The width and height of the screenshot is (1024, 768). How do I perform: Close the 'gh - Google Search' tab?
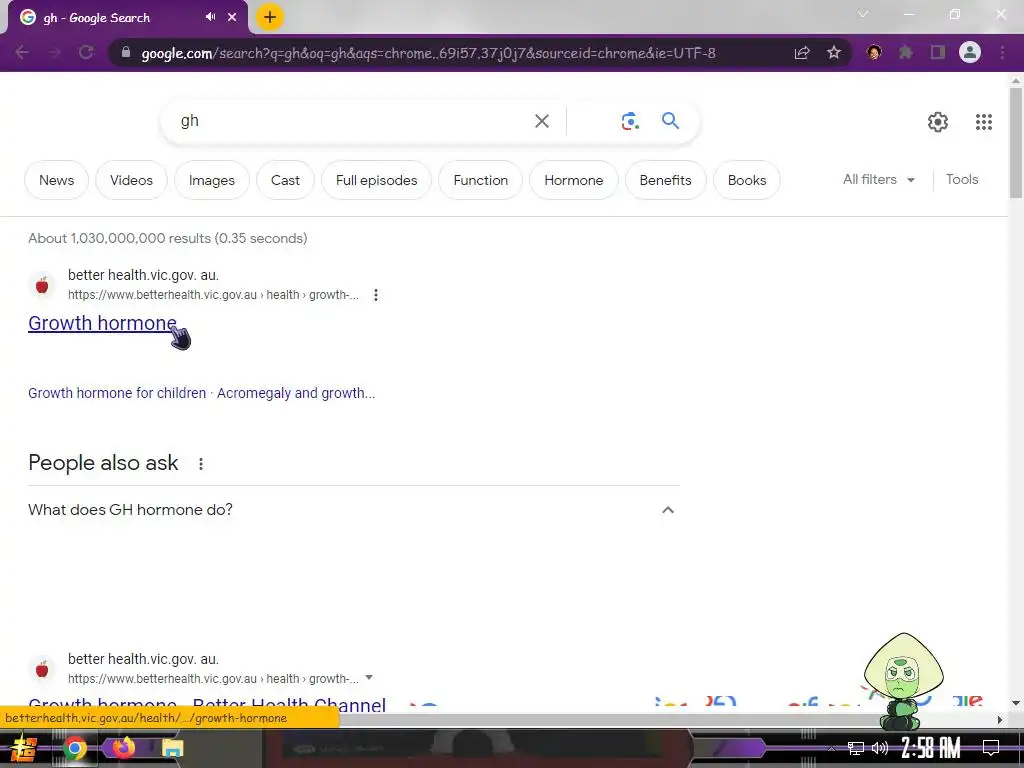tap(232, 17)
